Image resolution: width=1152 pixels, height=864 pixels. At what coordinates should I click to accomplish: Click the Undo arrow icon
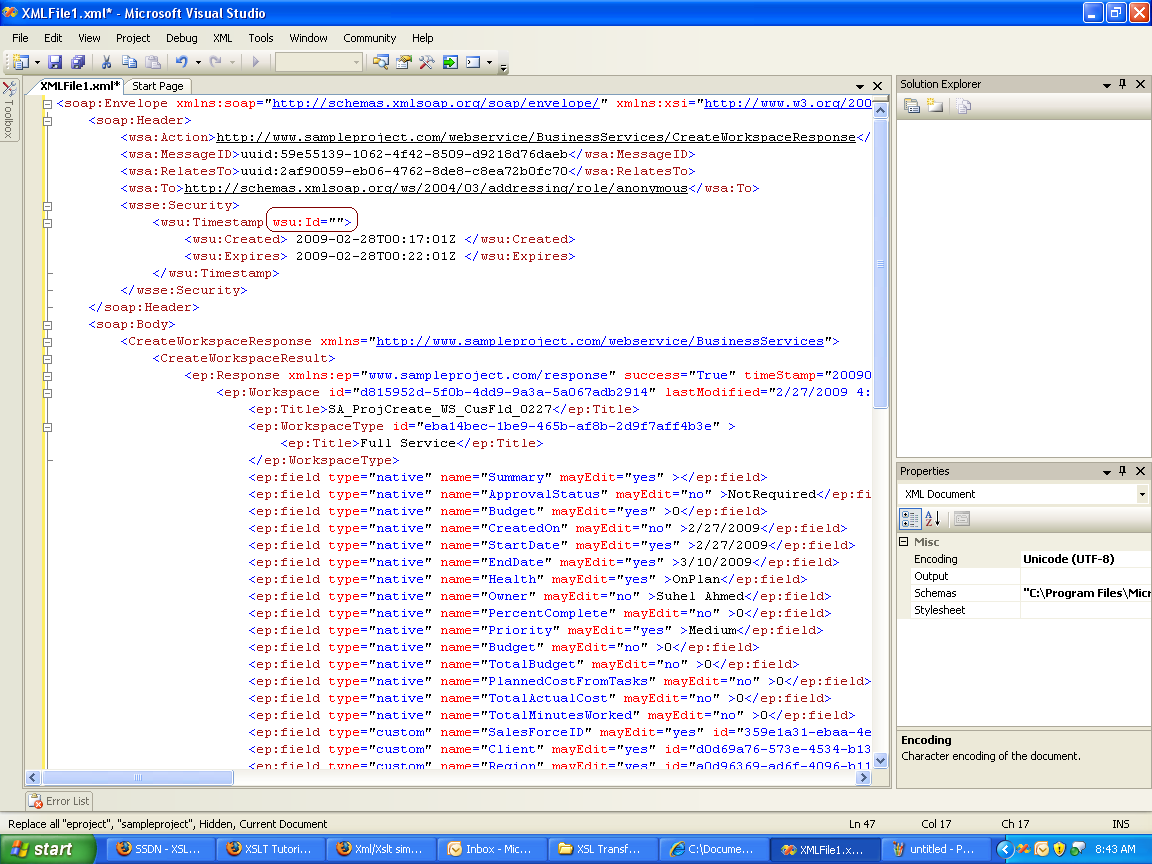click(182, 62)
